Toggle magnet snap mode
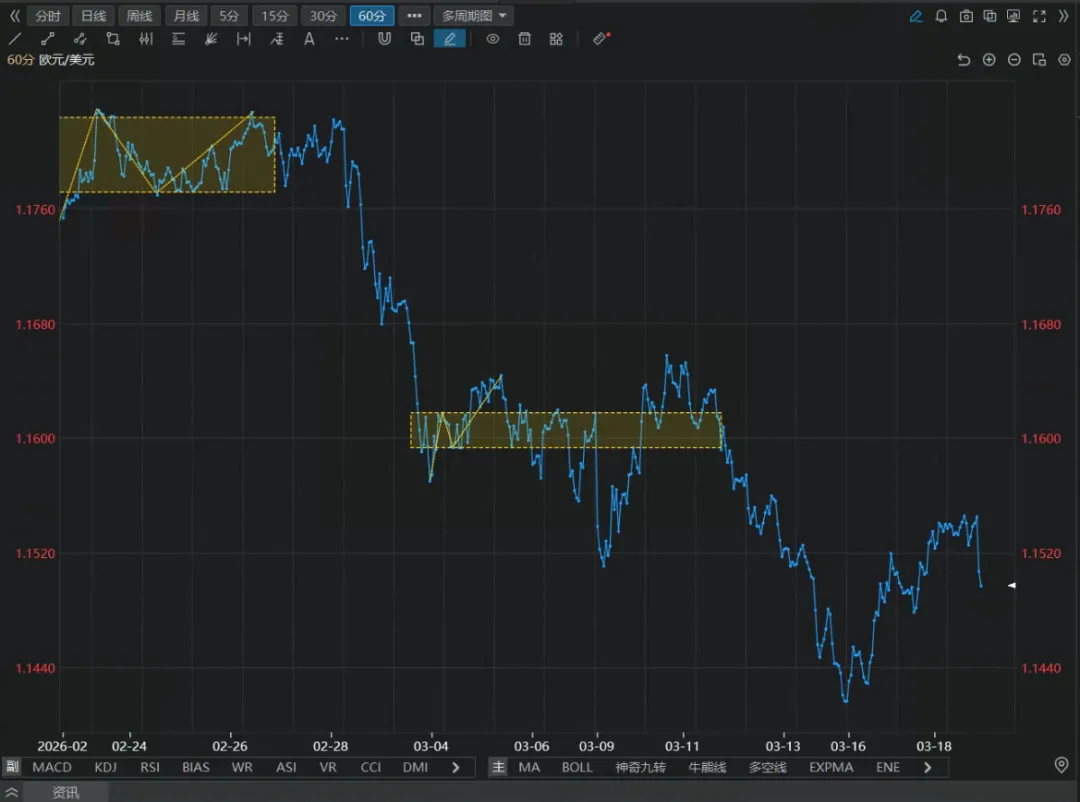 click(384, 39)
